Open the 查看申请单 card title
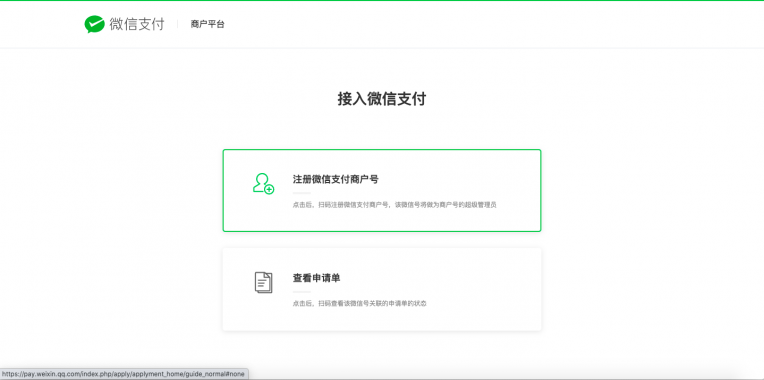 (x=316, y=278)
